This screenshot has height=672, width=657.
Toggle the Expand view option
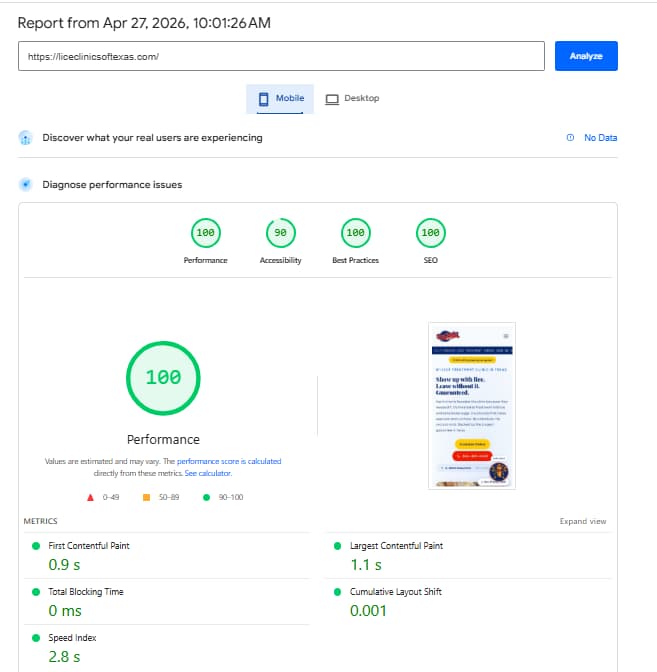[x=583, y=521]
